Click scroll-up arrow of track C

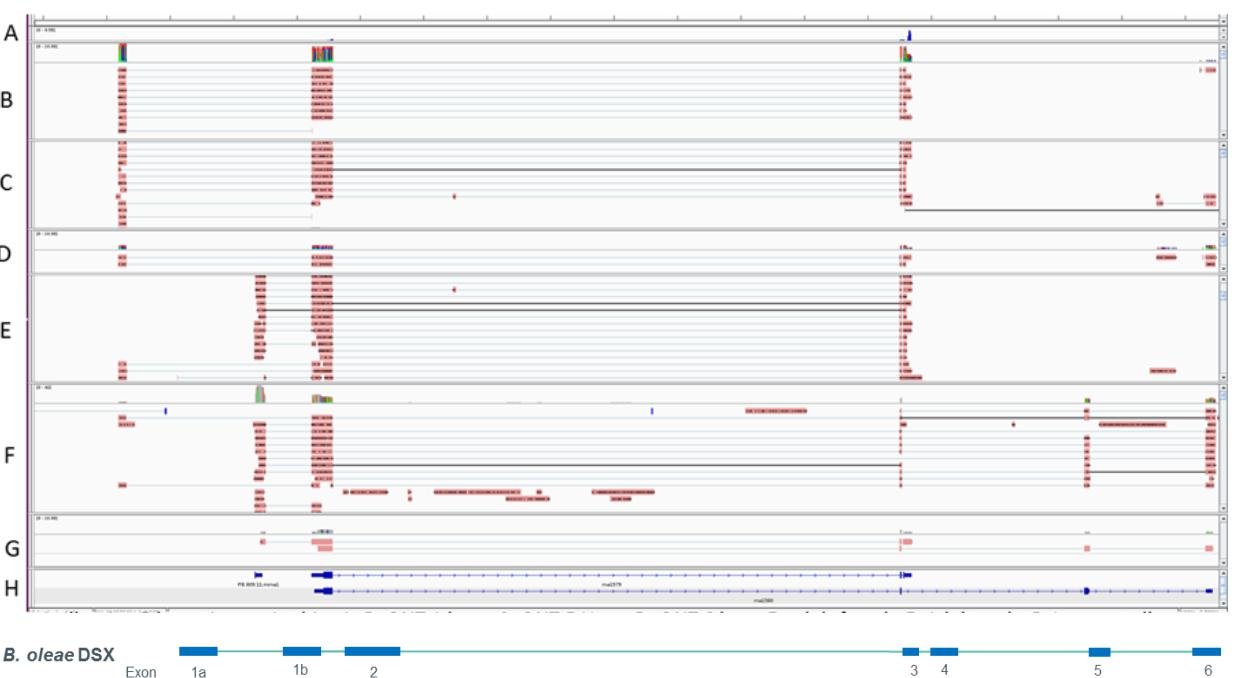1225,144
